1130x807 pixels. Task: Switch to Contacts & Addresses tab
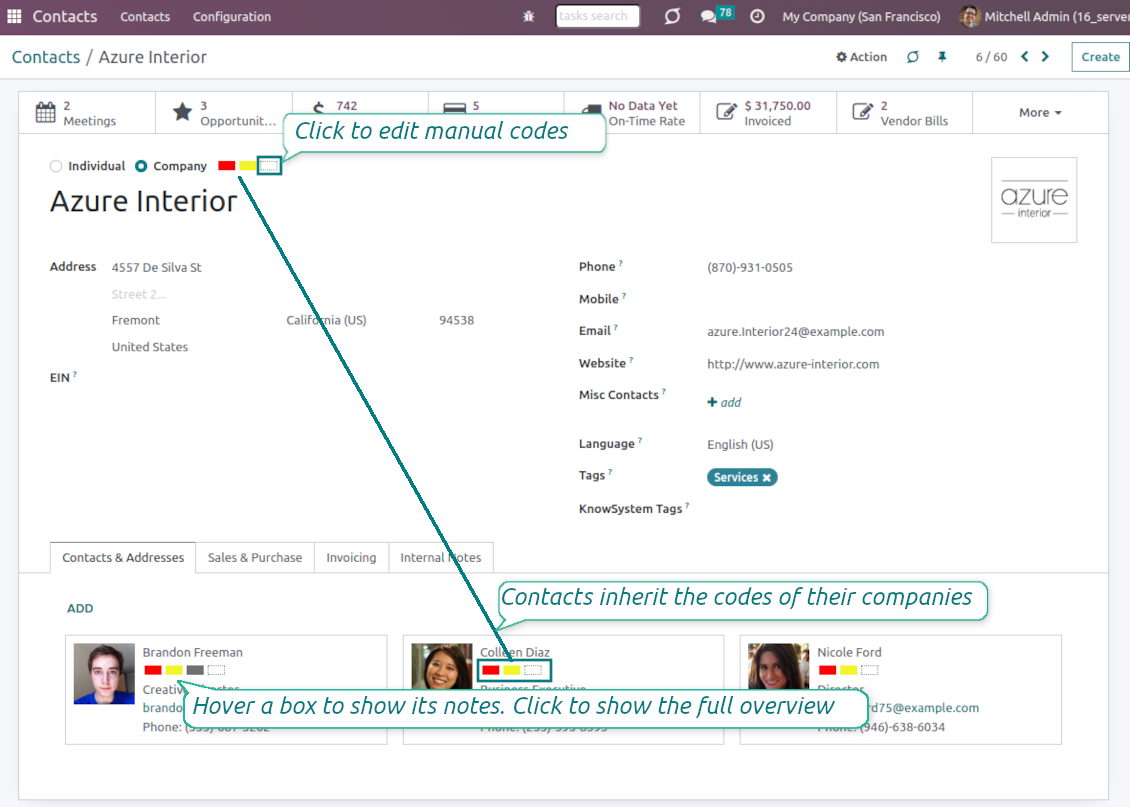click(123, 558)
